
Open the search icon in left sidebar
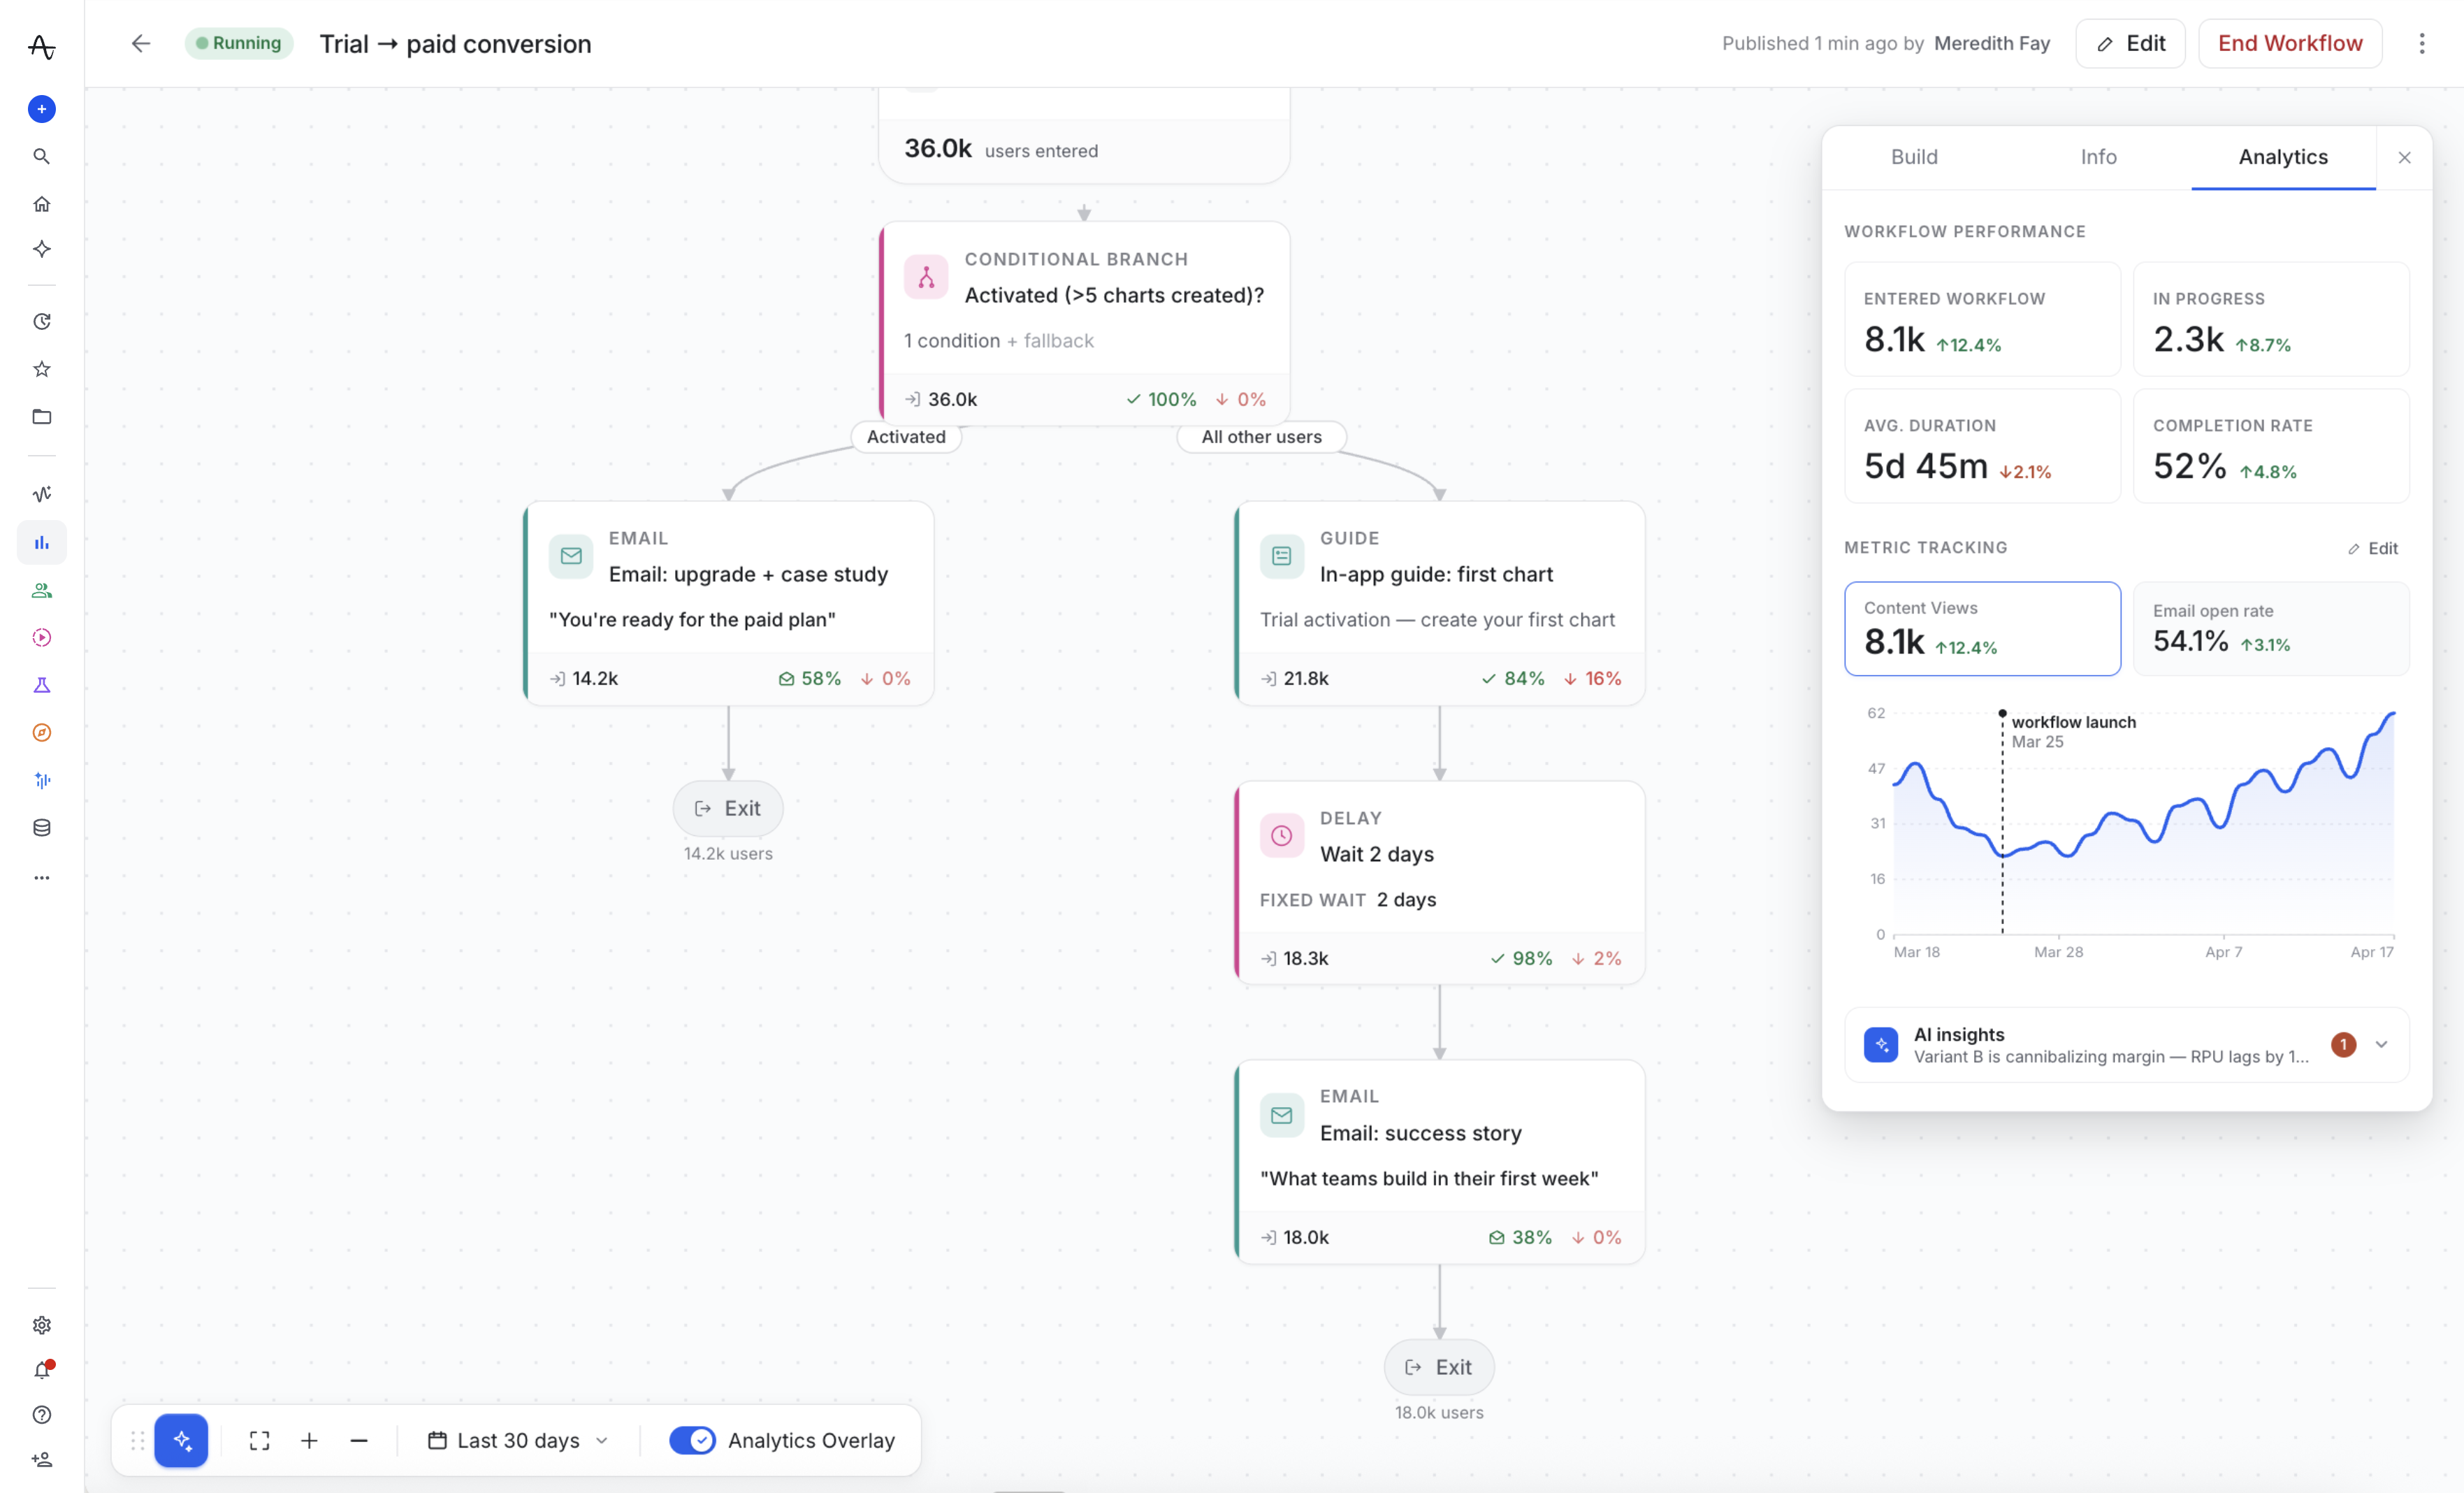tap(42, 156)
